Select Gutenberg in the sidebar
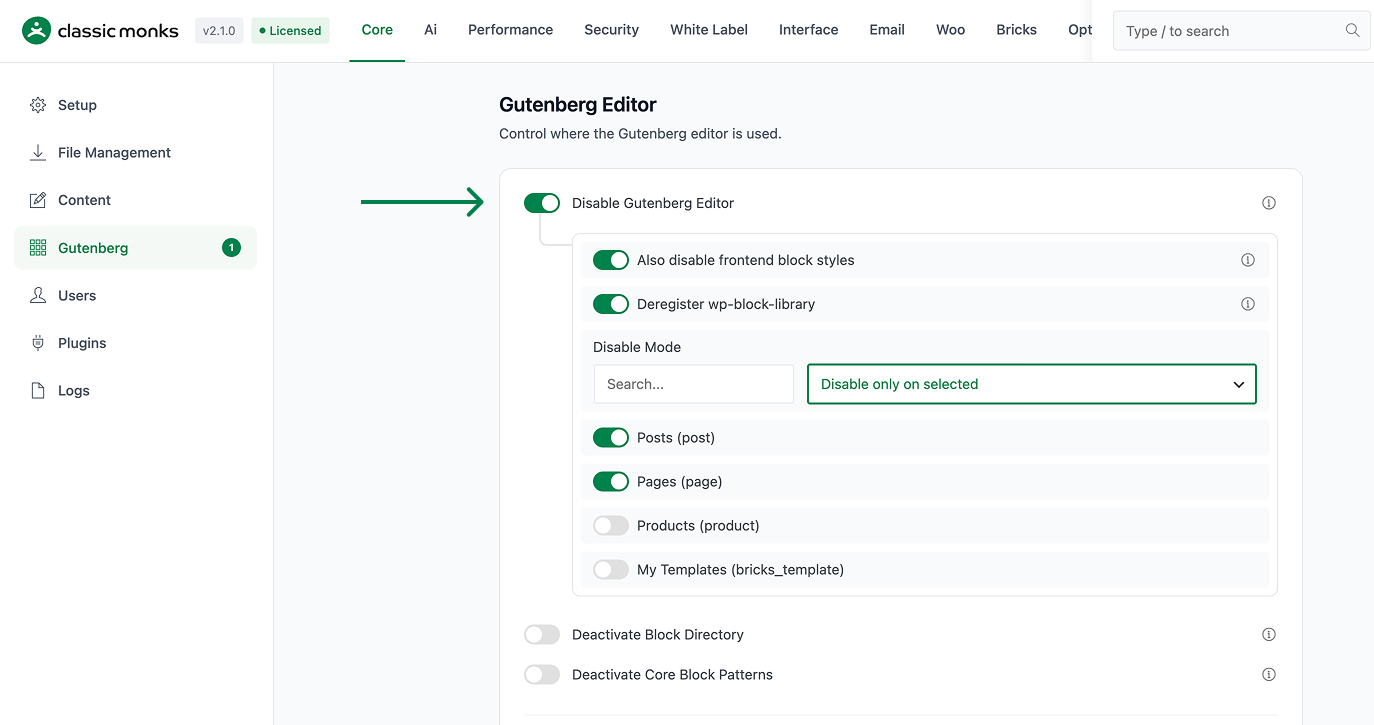This screenshot has width=1374, height=725. pyautogui.click(x=135, y=248)
